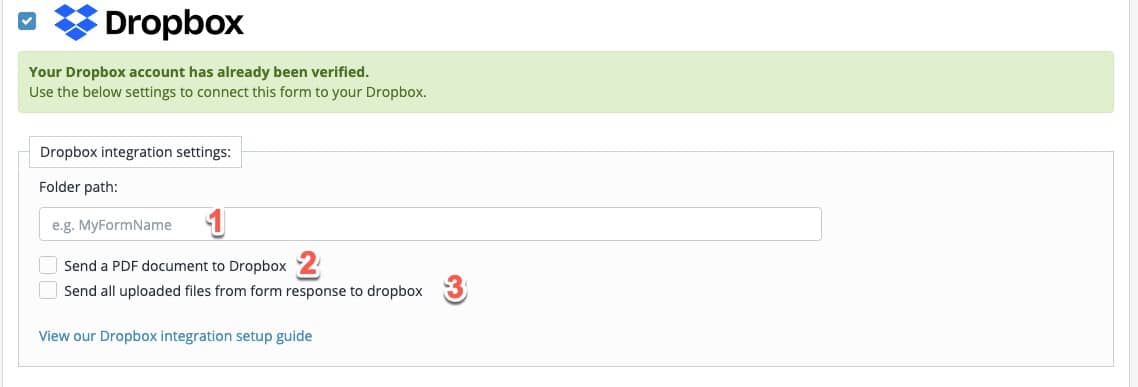Viewport: 1138px width, 387px height.
Task: Select the 'Dropbox integration settings:' legend
Action: pos(136,152)
